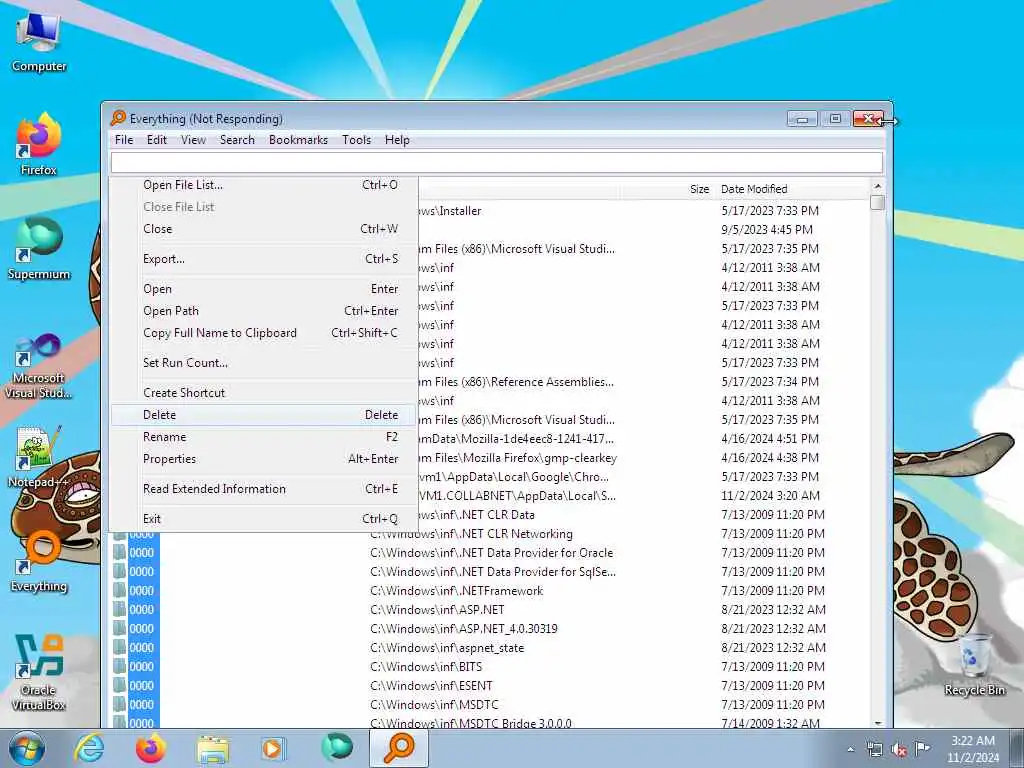Select Open in the File menu
This screenshot has height=768, width=1024.
click(x=263, y=289)
